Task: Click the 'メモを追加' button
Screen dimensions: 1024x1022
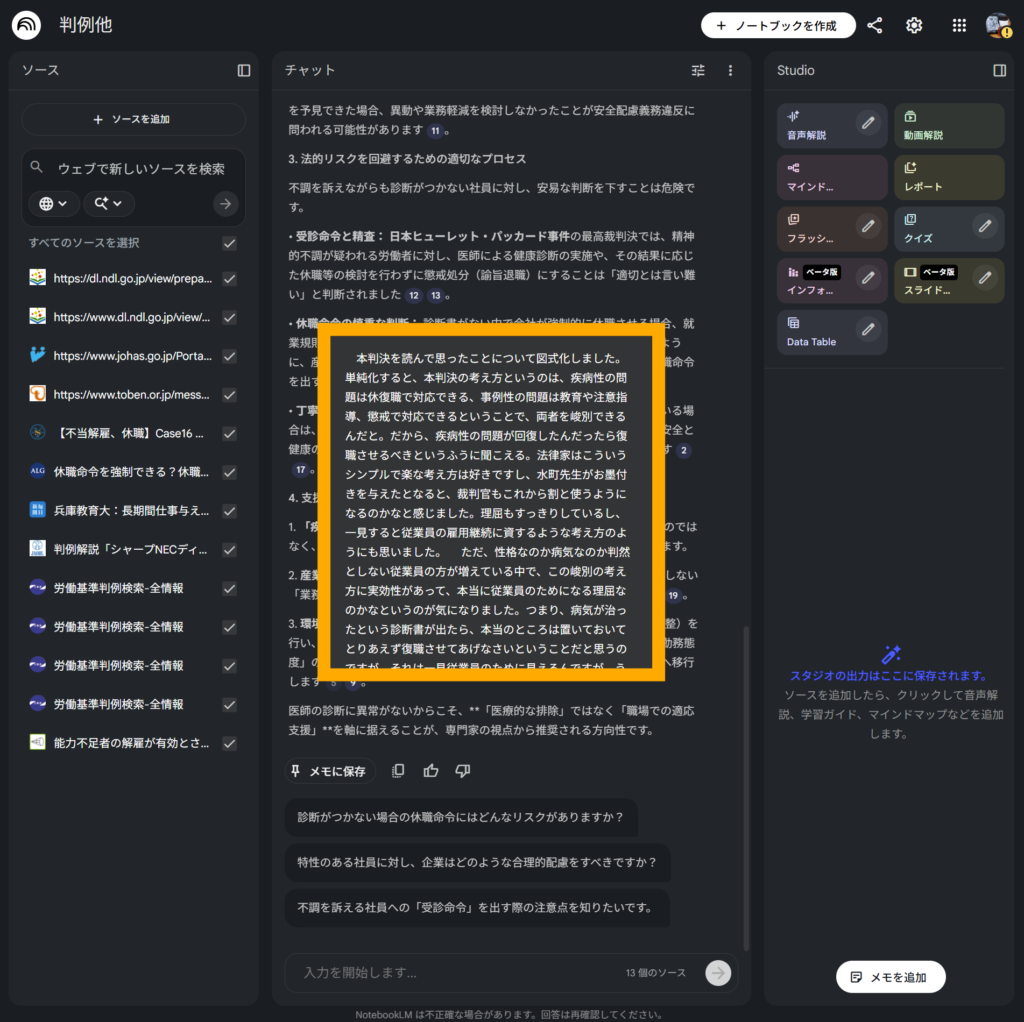Action: [890, 977]
